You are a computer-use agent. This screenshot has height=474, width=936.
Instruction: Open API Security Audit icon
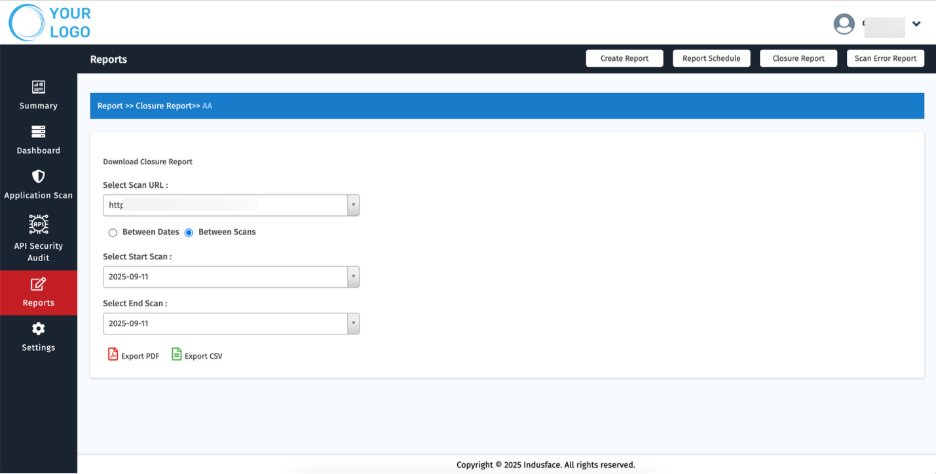coord(38,224)
